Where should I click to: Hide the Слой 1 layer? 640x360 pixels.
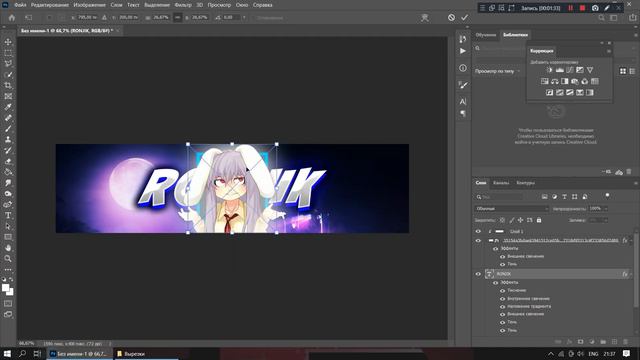click(478, 231)
